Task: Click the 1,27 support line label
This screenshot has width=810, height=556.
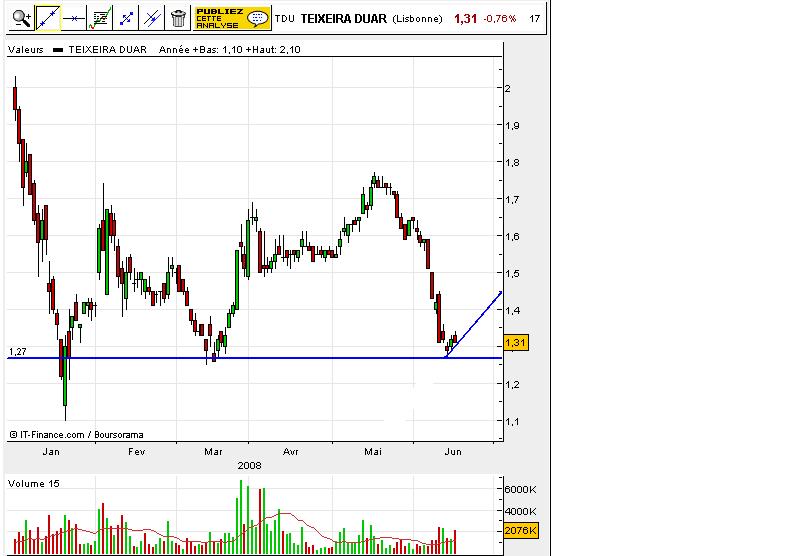Action: [x=18, y=351]
